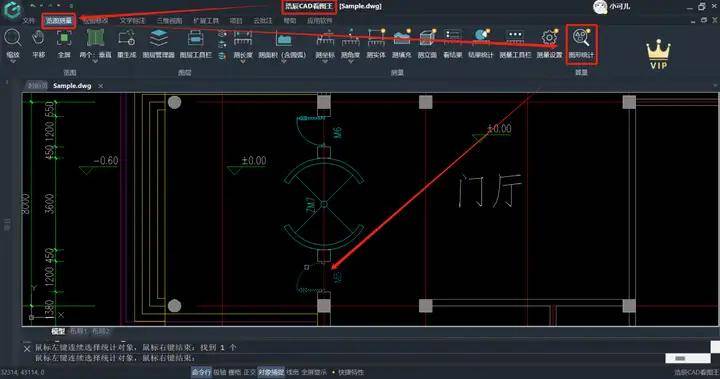Open the Help (帮助) ribbon tab

pyautogui.click(x=290, y=21)
